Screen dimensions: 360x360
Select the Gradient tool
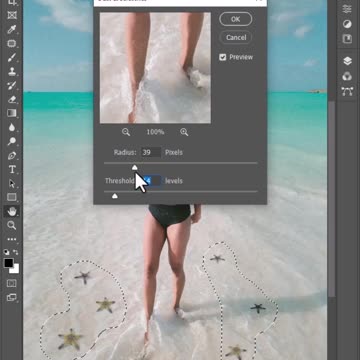pyautogui.click(x=12, y=113)
